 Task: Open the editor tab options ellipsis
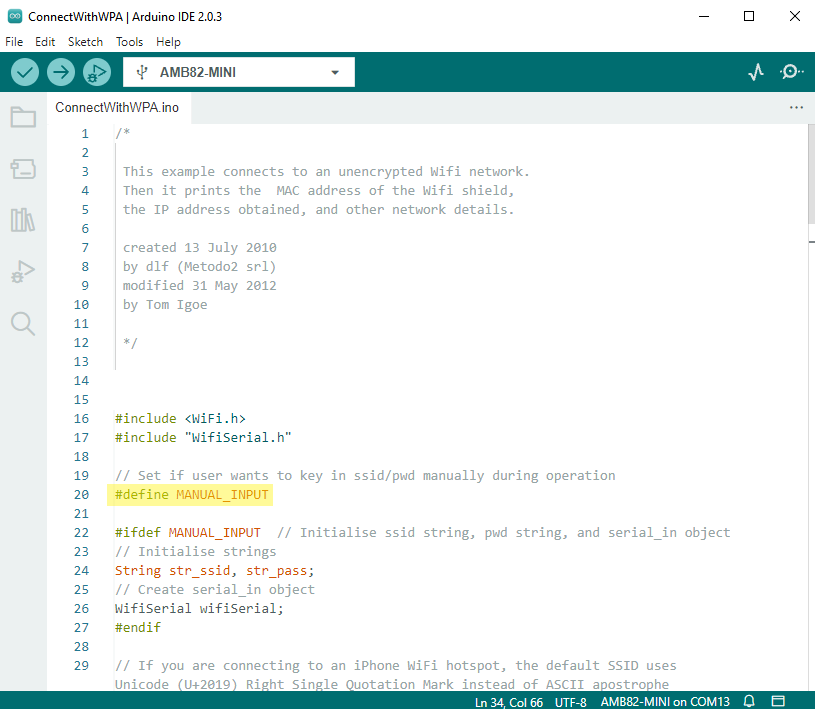pyautogui.click(x=796, y=107)
